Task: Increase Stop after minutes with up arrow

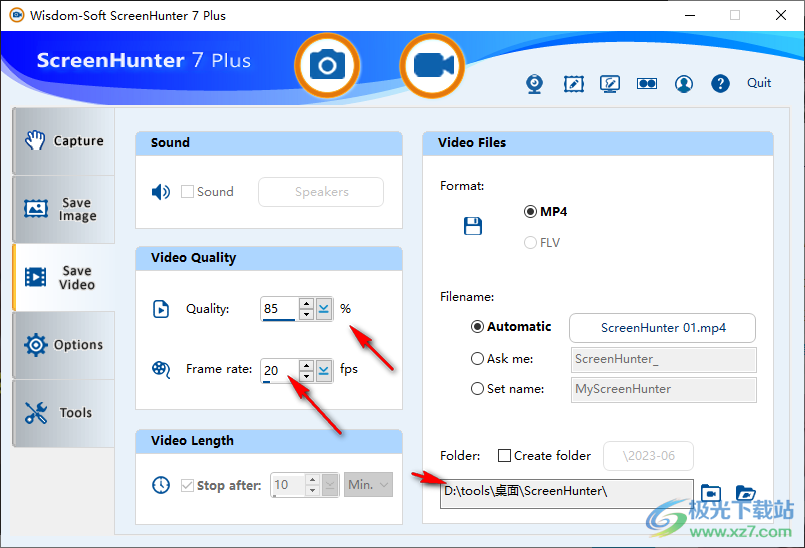Action: point(313,479)
